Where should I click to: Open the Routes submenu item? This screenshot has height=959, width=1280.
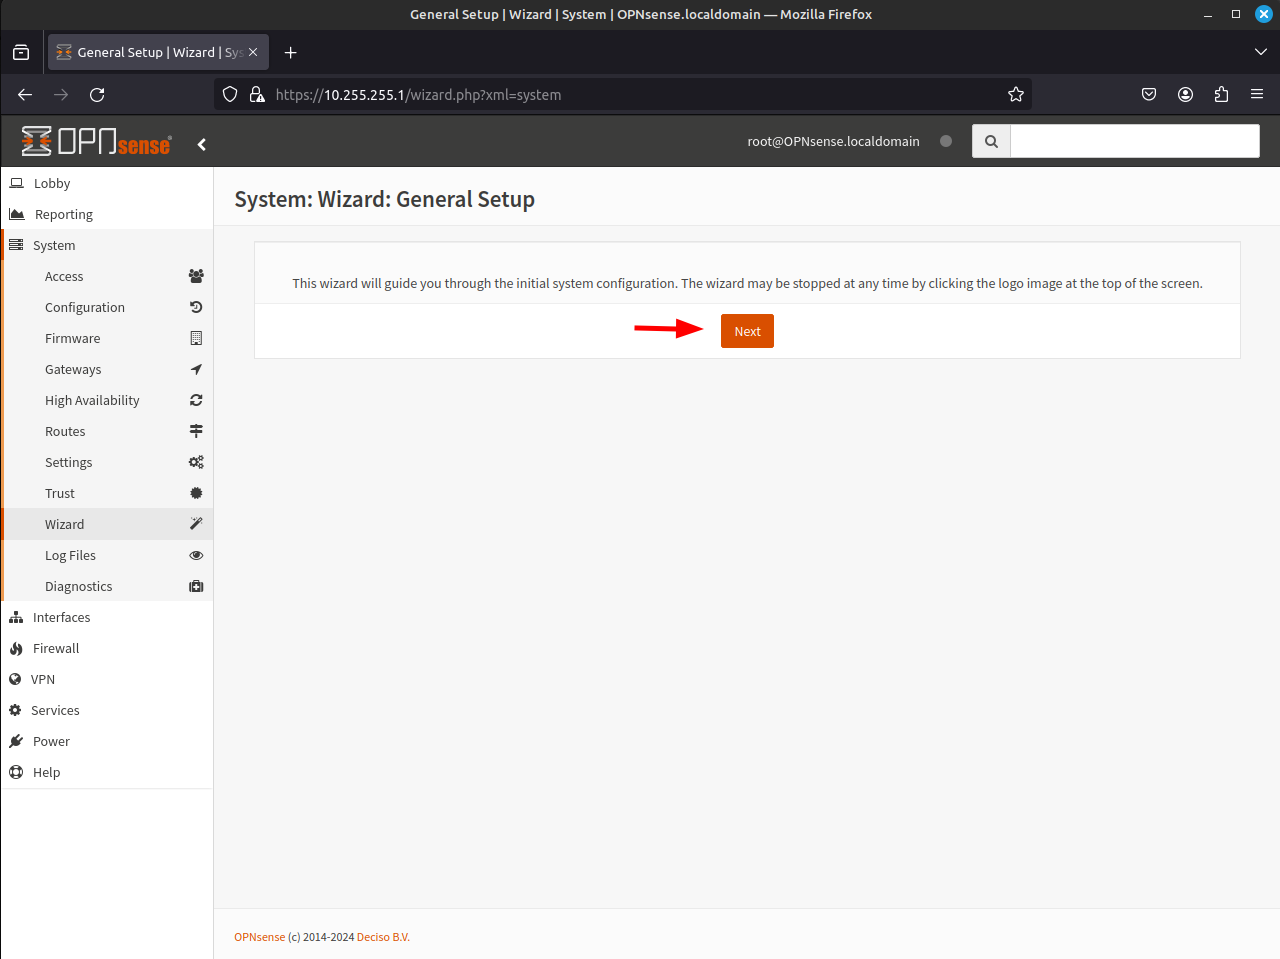[65, 431]
